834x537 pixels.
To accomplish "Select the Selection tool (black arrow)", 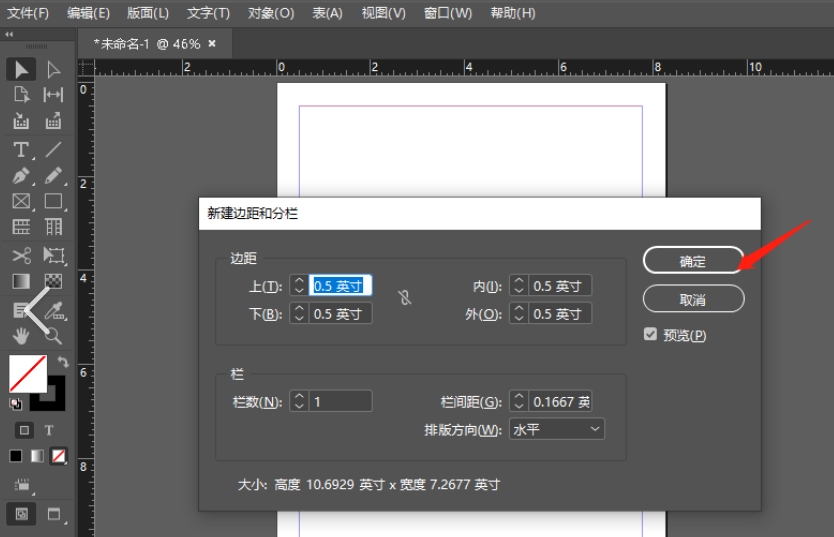I will point(21,70).
